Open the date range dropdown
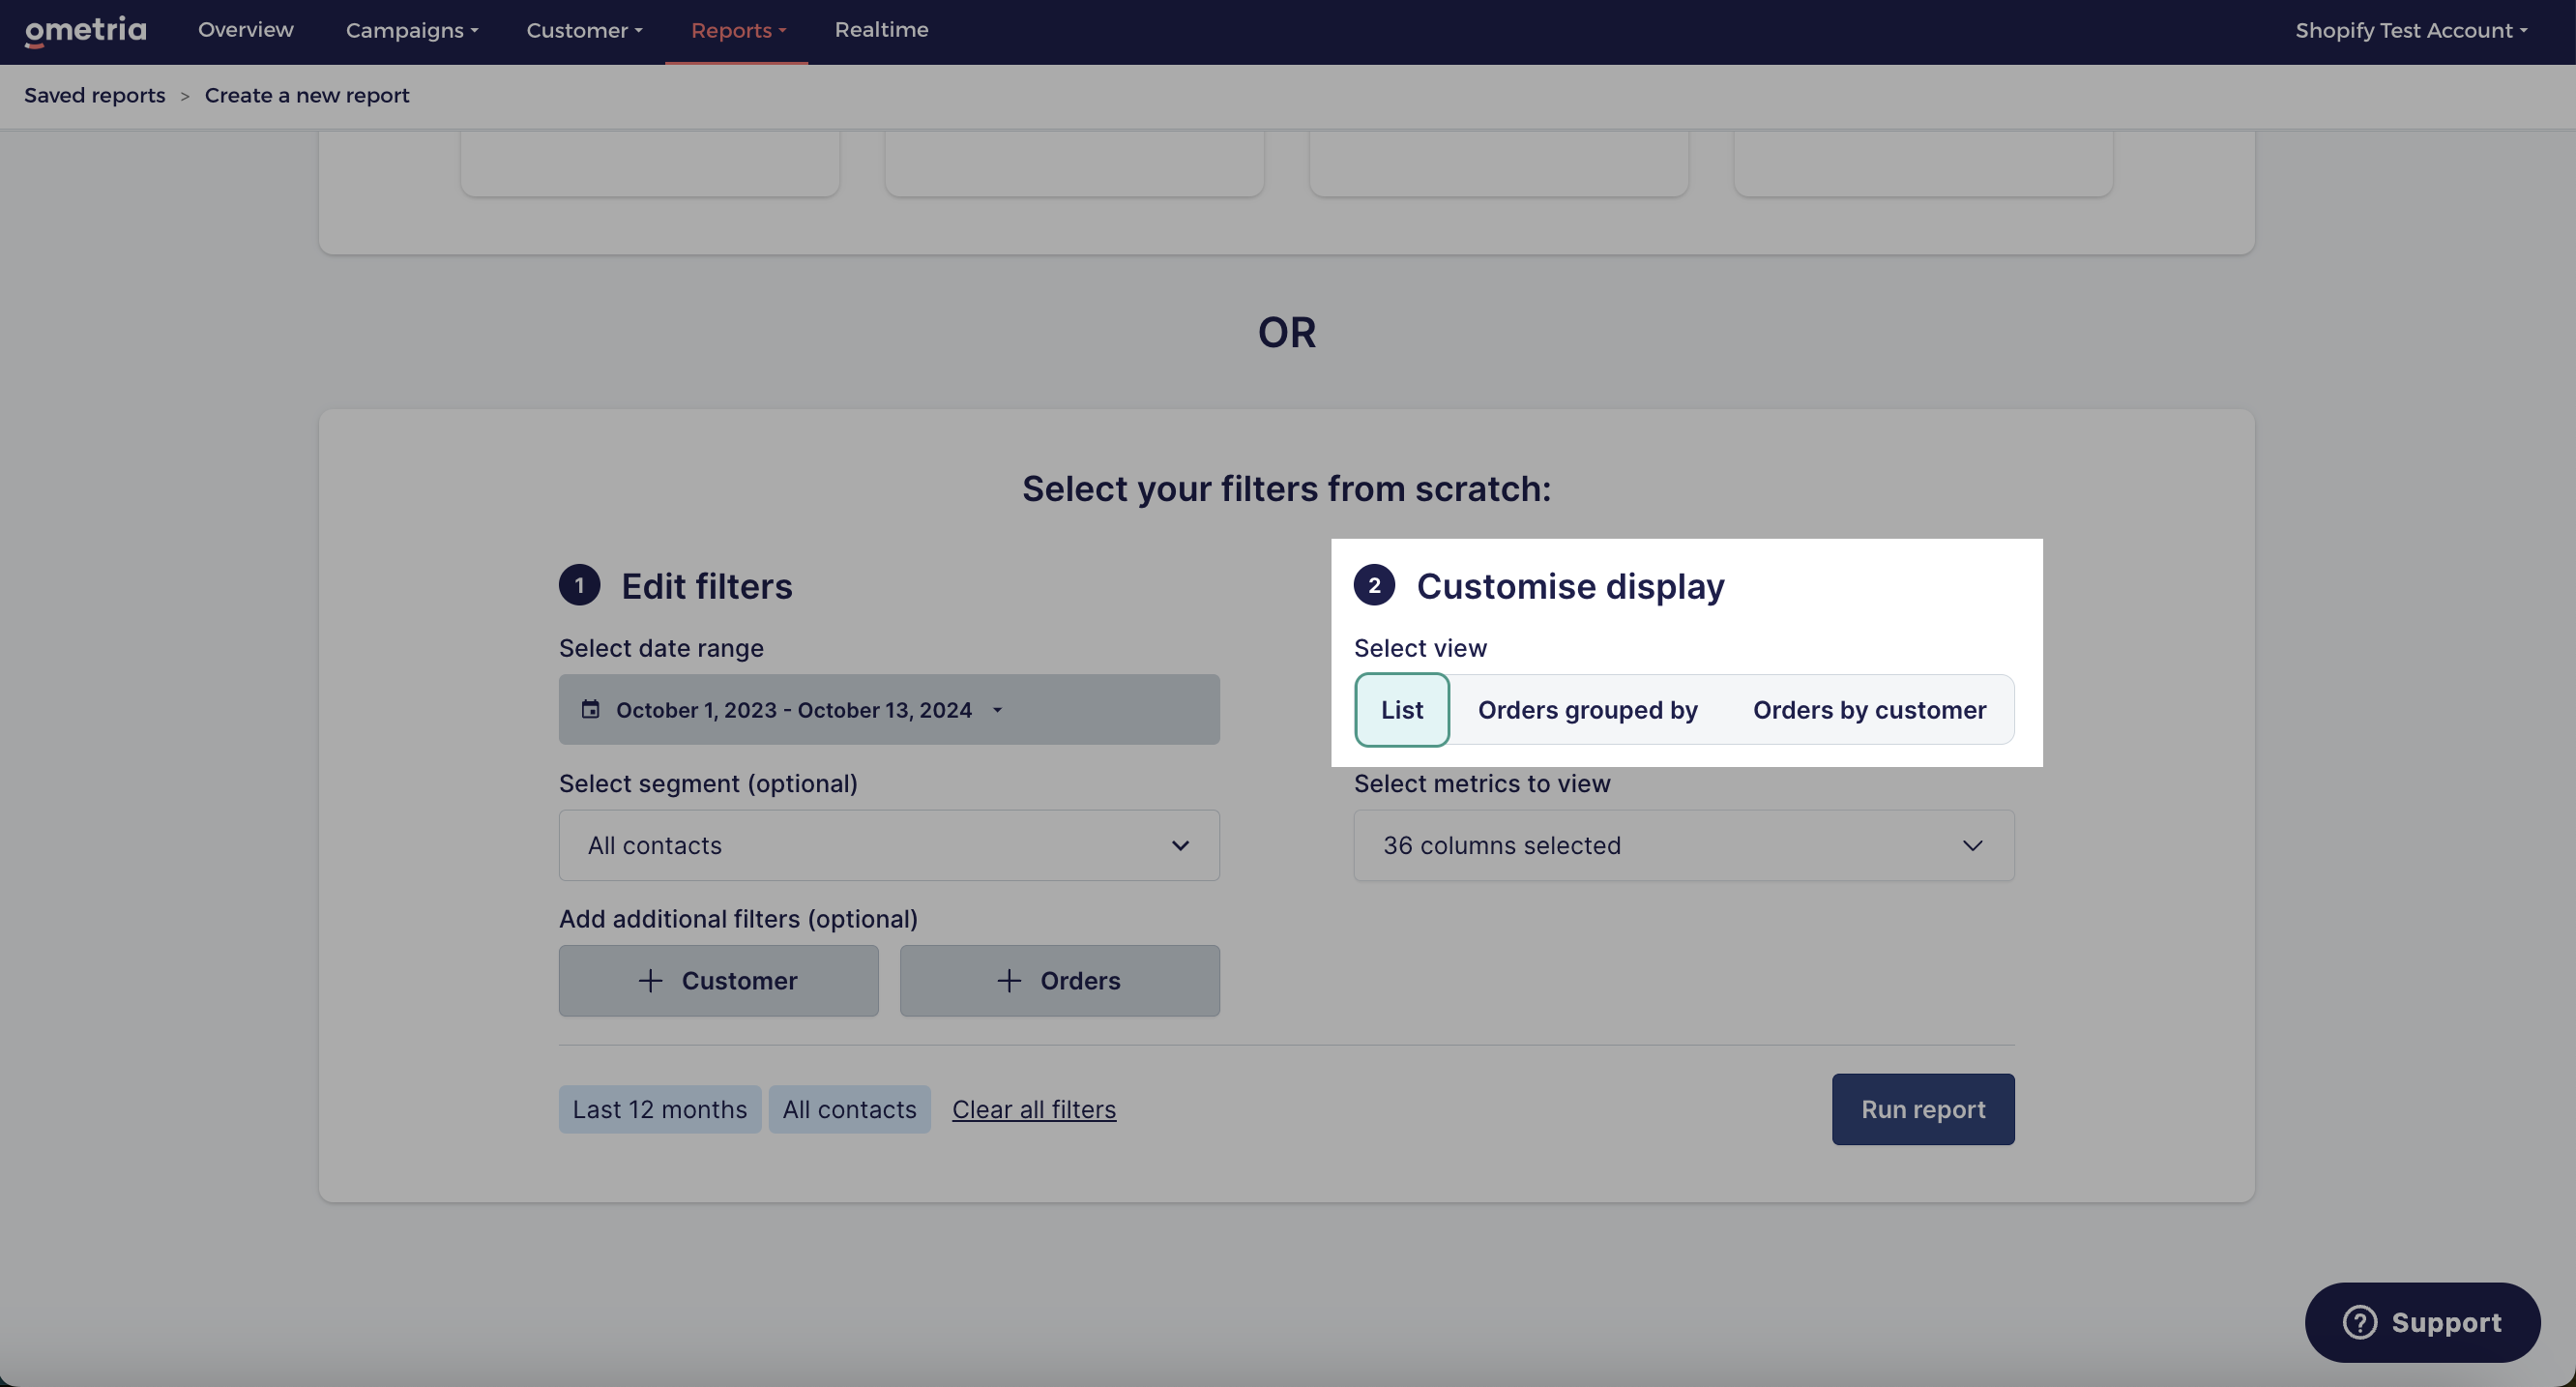 (888, 709)
